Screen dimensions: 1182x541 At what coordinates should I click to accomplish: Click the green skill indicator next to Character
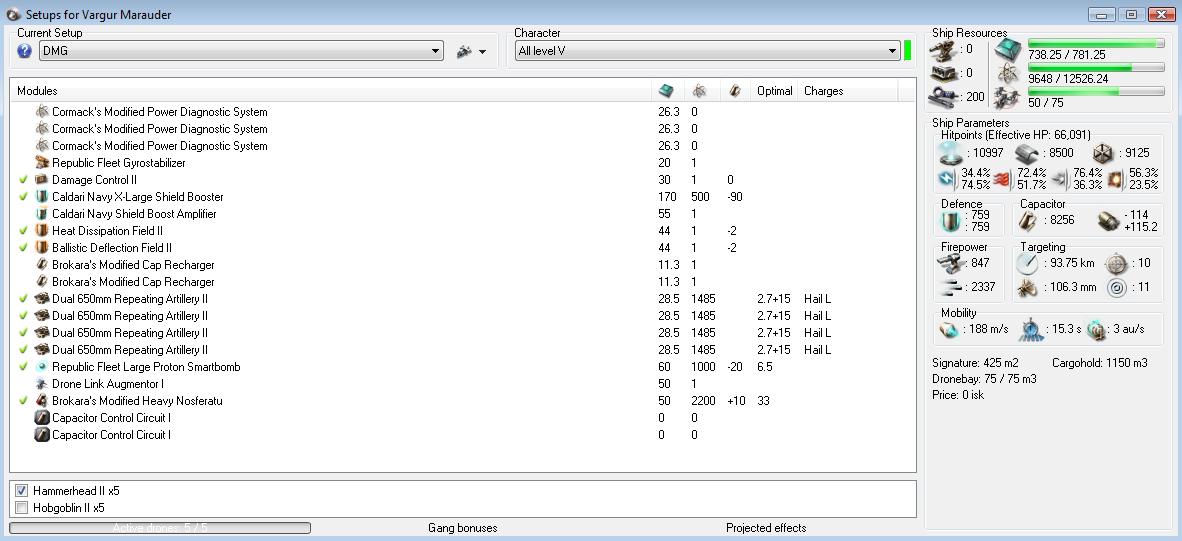[x=908, y=51]
